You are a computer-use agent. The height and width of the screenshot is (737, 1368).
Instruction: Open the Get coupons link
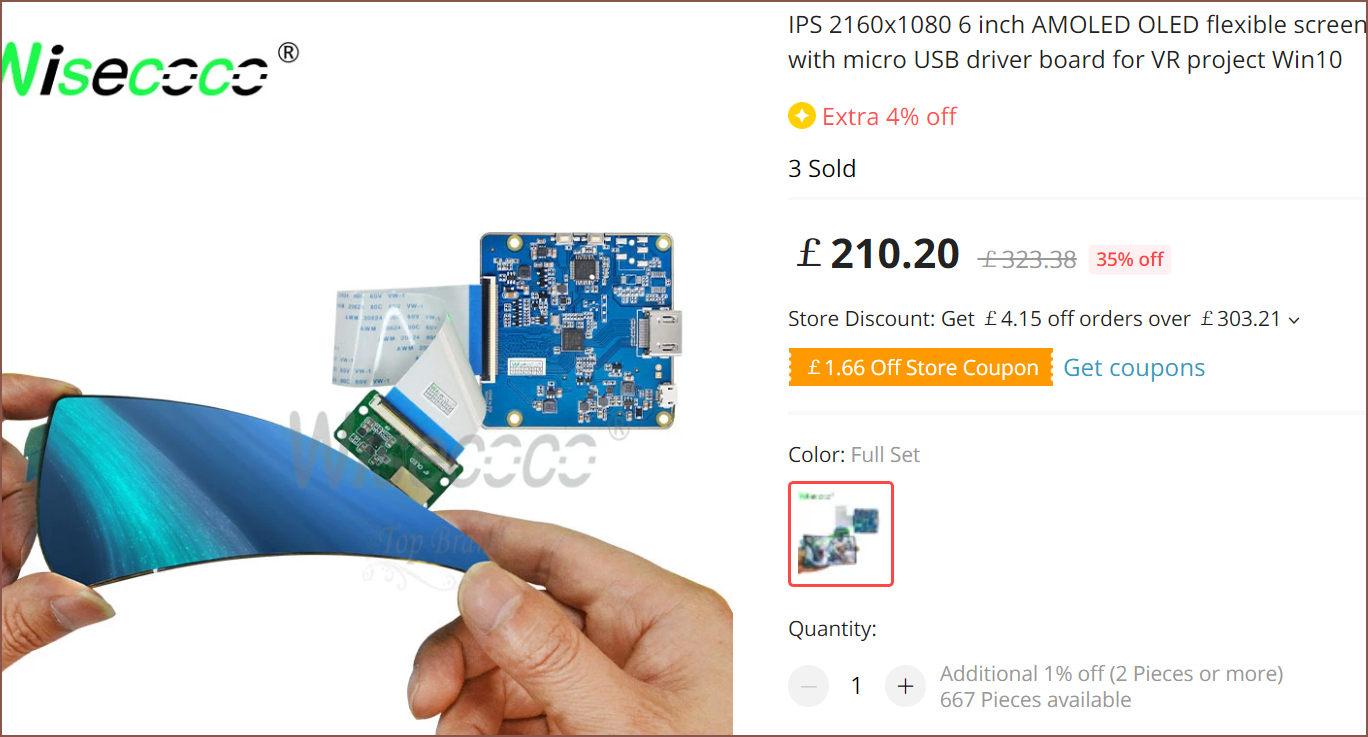(x=1134, y=367)
